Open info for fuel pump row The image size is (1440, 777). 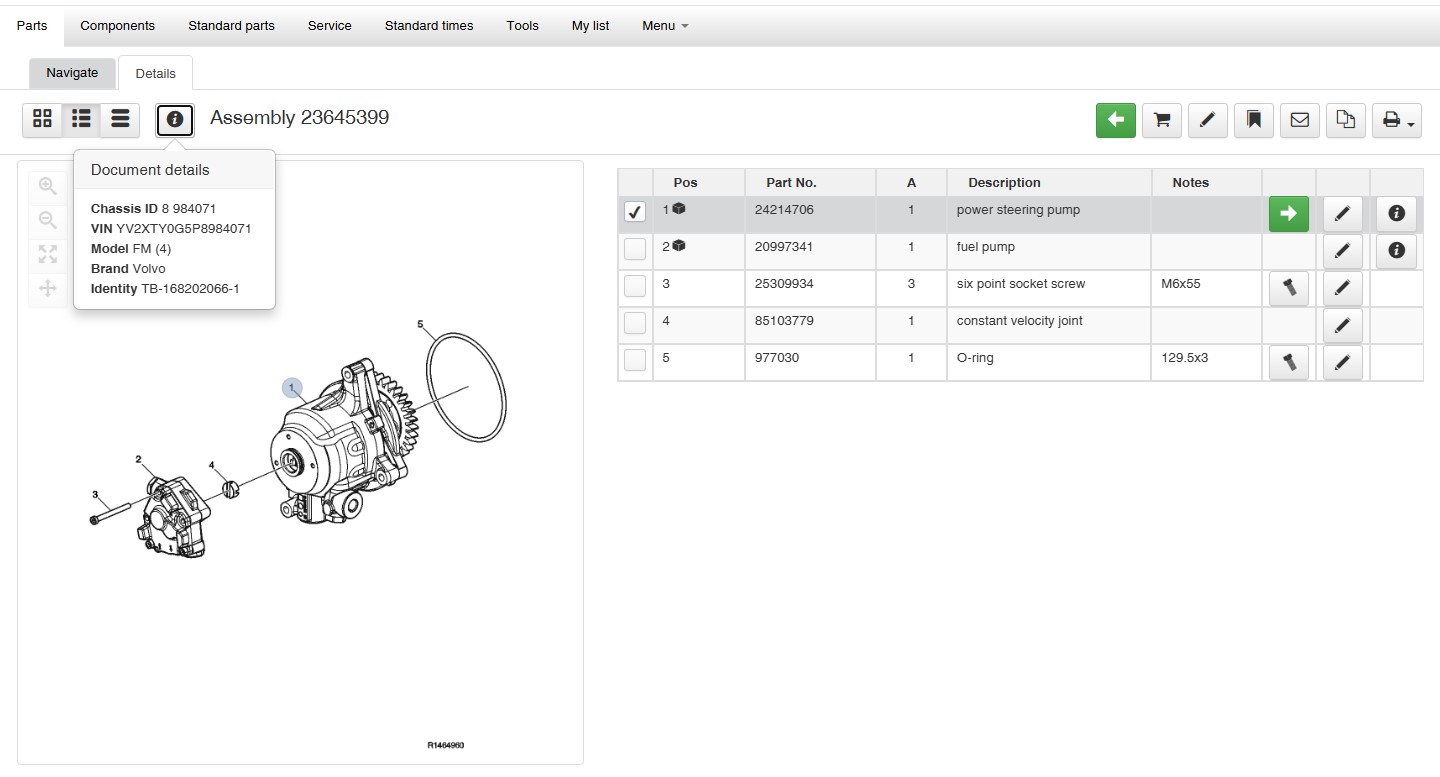click(x=1396, y=251)
